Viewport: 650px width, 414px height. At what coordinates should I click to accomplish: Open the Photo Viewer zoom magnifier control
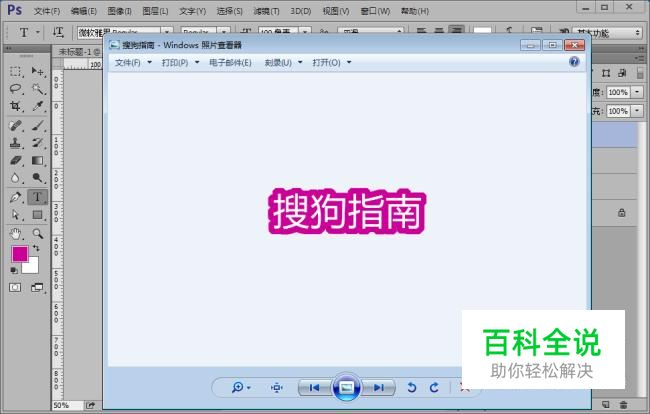(x=241, y=387)
